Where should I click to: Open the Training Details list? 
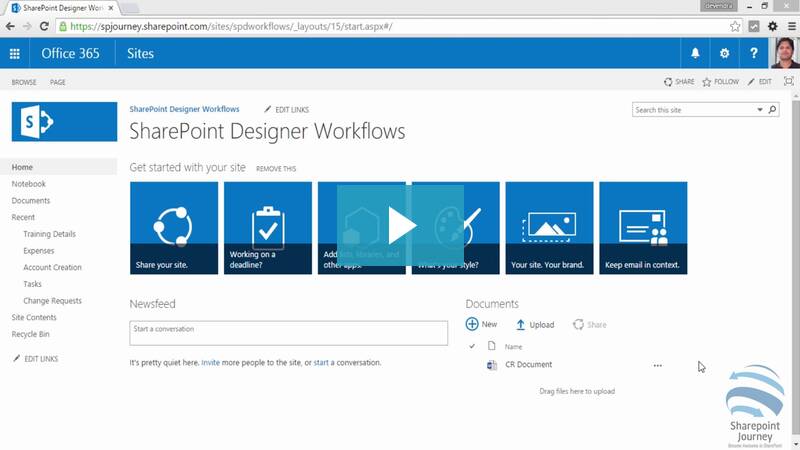pyautogui.click(x=49, y=234)
